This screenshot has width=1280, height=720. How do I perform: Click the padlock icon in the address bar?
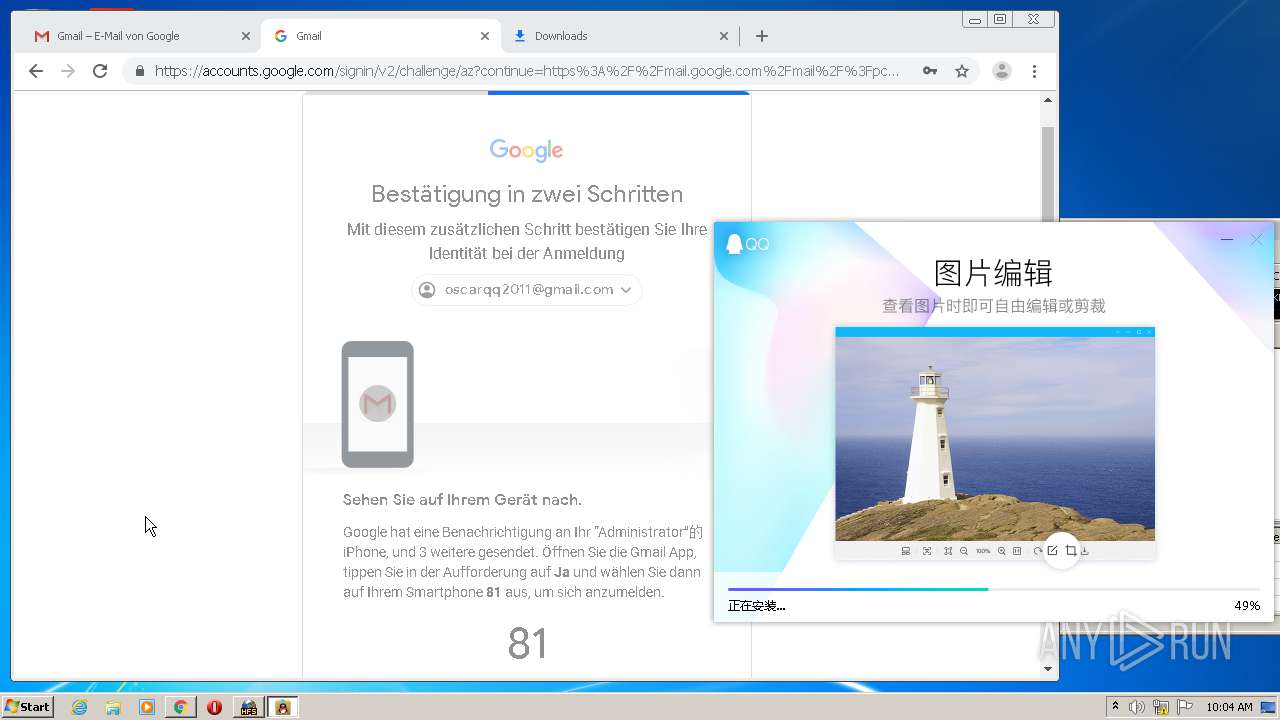click(x=139, y=71)
